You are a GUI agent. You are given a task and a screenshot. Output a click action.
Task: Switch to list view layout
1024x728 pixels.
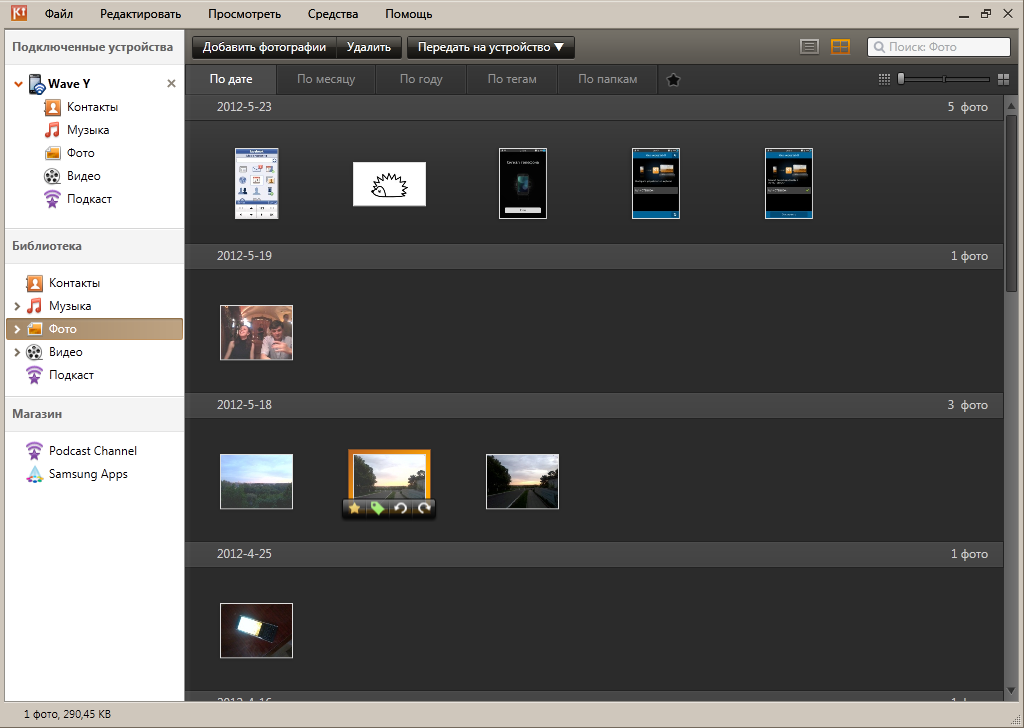point(810,47)
